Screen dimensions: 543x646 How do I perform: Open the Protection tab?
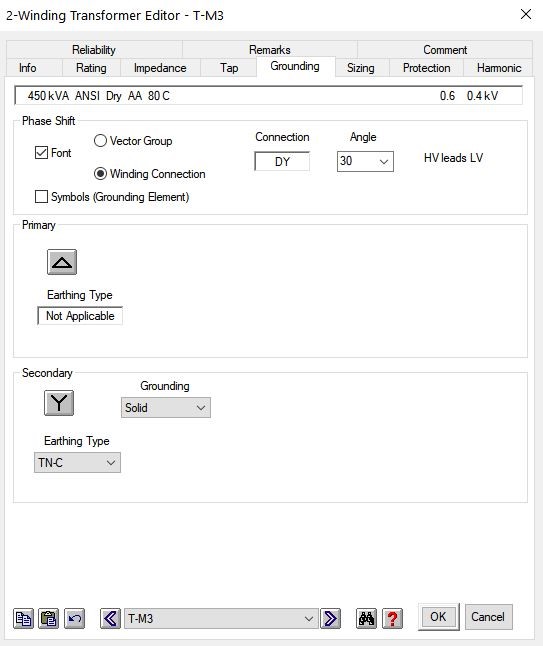click(426, 68)
